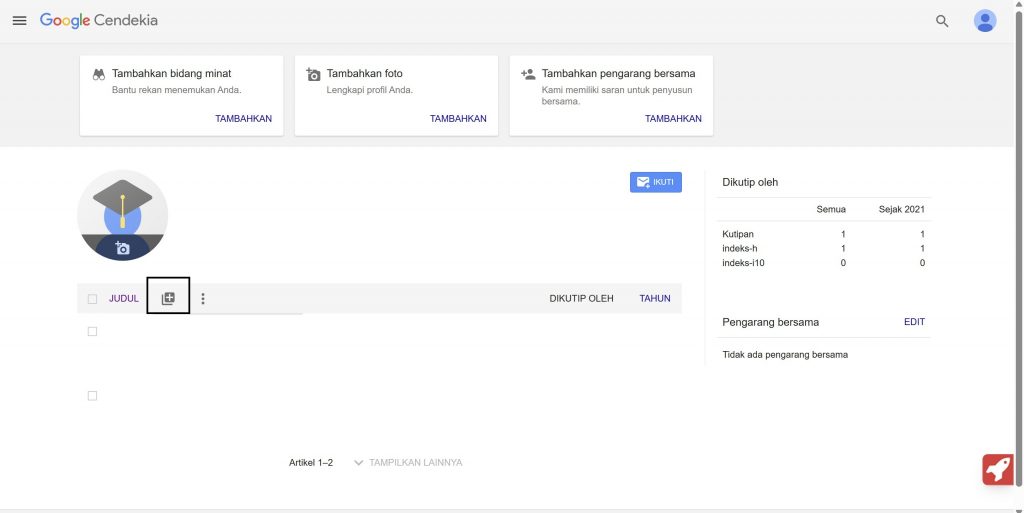The height and width of the screenshot is (513, 1024).
Task: Open the account avatar in header
Action: point(984,21)
